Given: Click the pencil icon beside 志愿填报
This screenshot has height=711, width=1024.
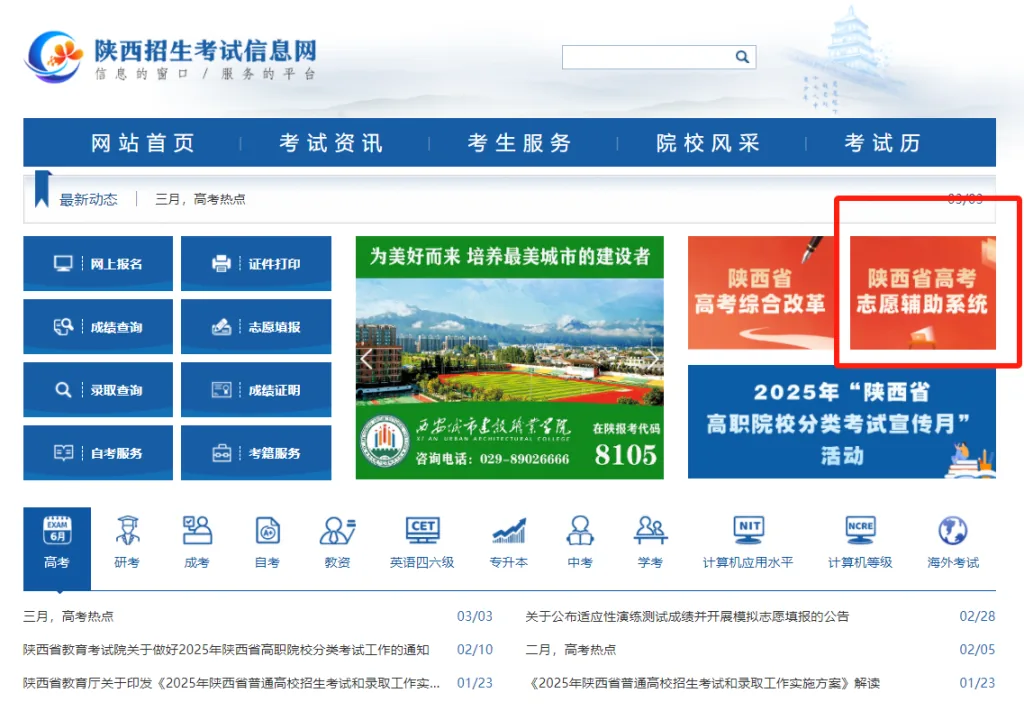Looking at the screenshot, I should coord(221,326).
